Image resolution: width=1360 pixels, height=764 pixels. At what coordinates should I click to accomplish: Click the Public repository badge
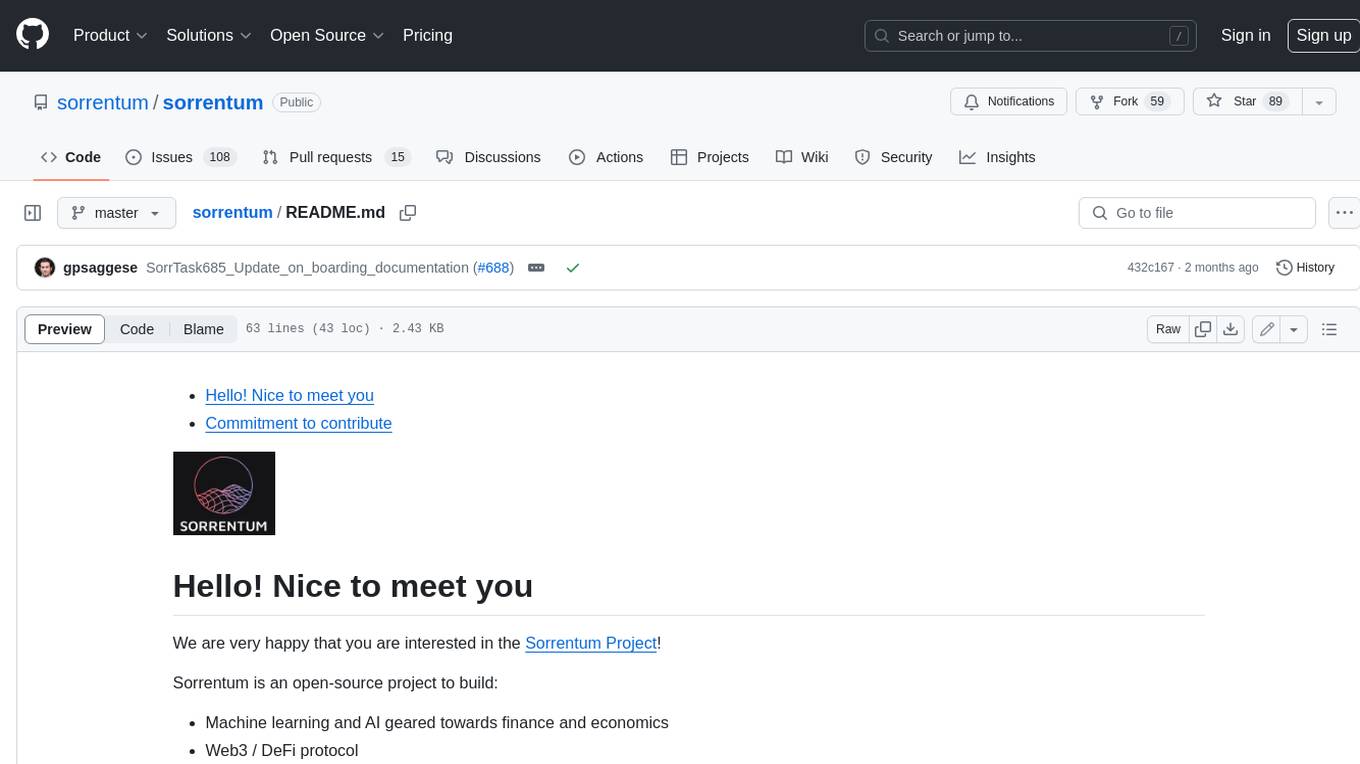tap(296, 102)
